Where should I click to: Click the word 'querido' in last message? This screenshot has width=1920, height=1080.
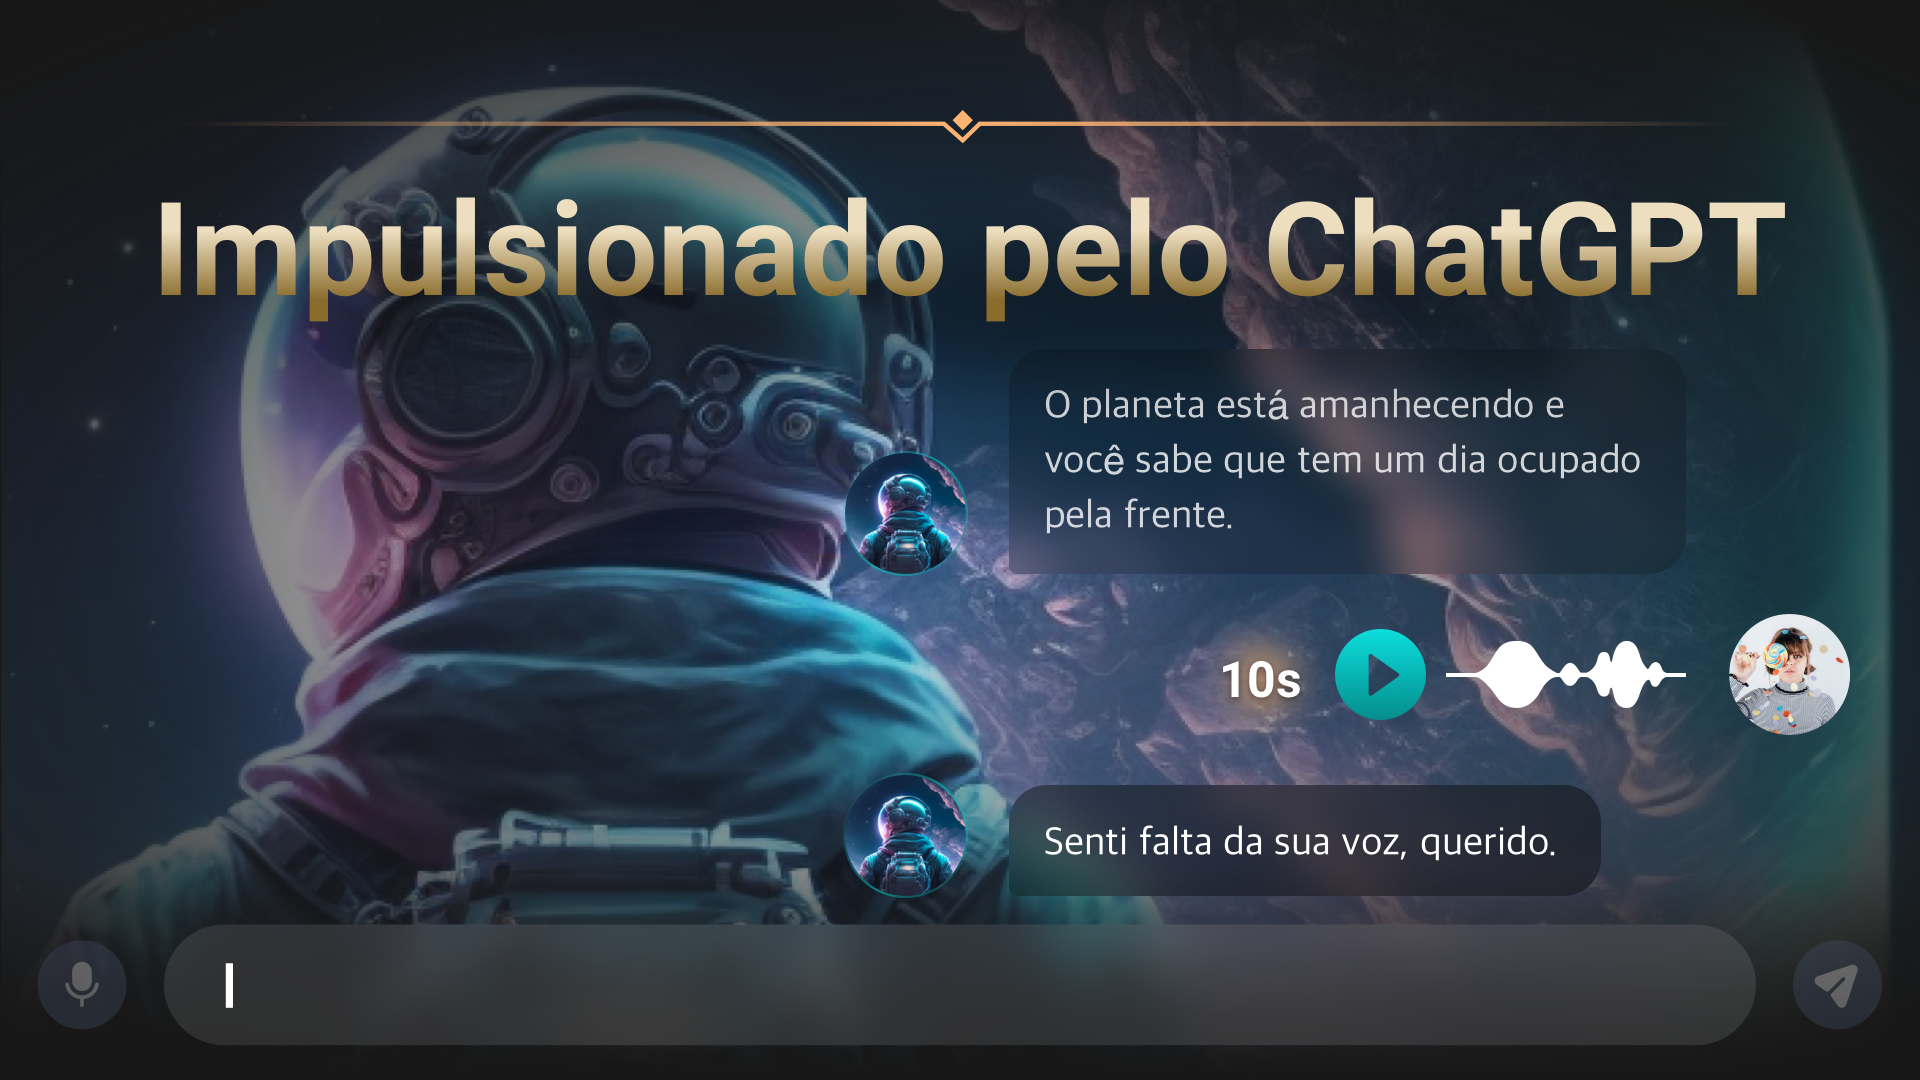(1486, 843)
